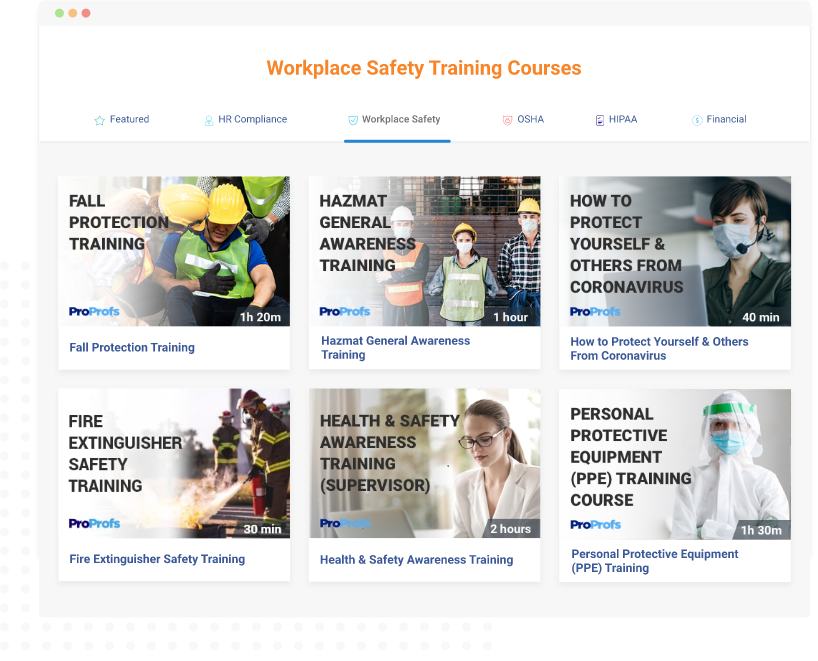Open the HIPAA courses tab

click(x=617, y=119)
